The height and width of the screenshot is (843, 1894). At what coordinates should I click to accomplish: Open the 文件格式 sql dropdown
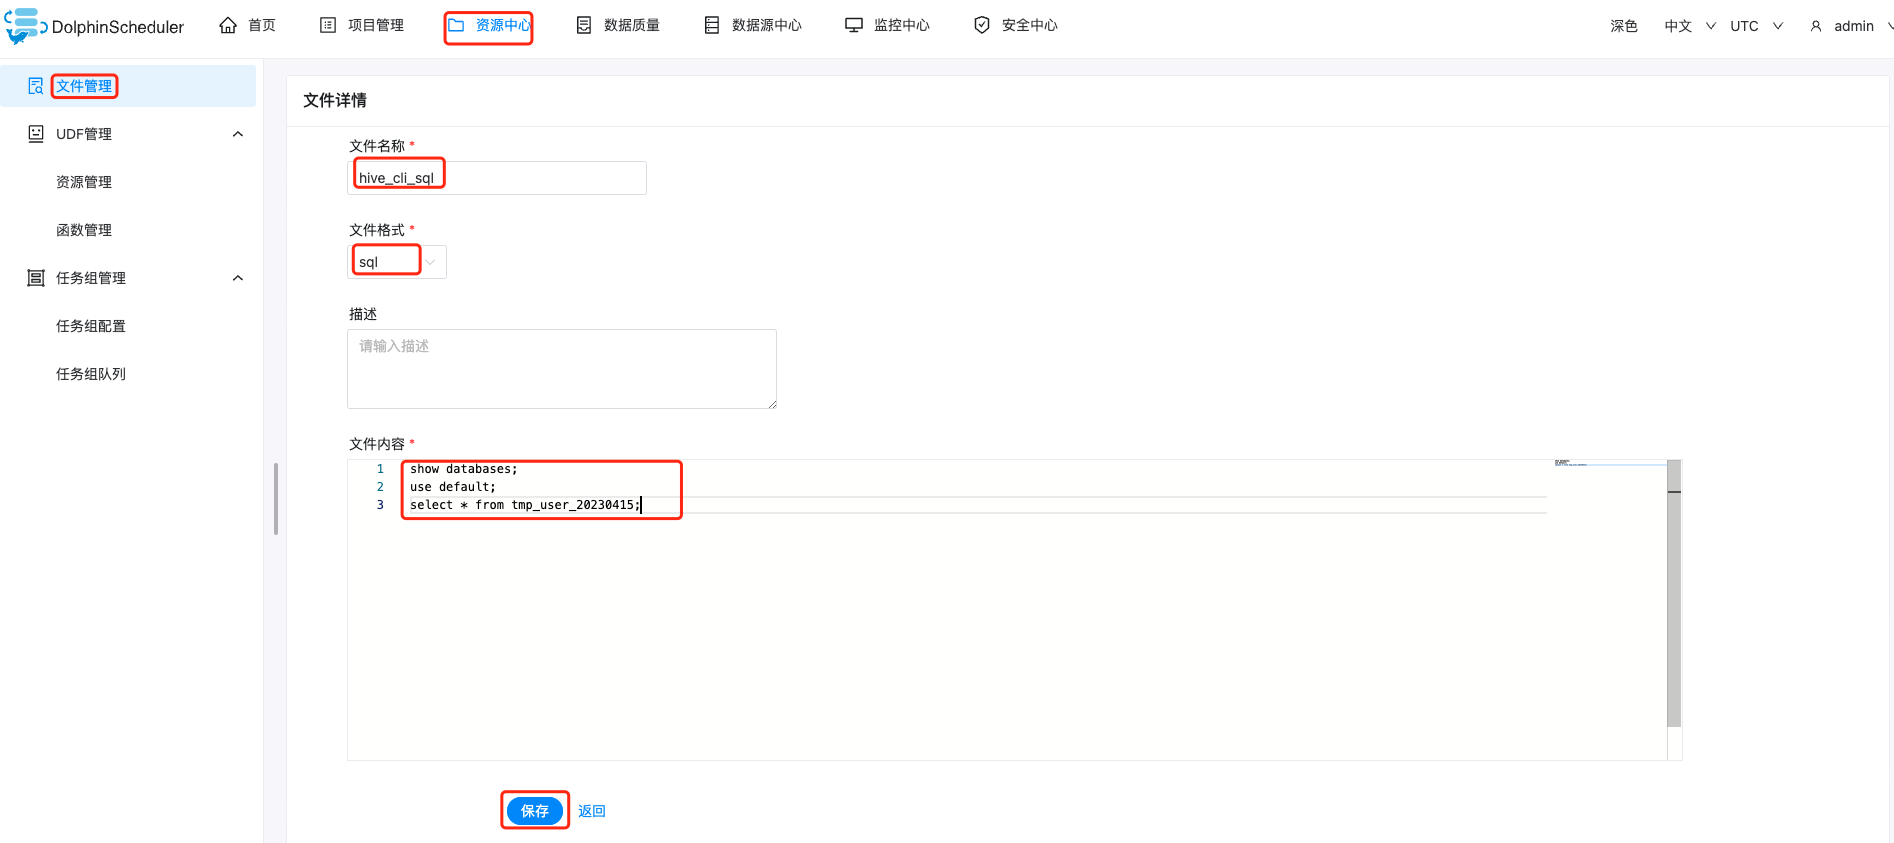(x=397, y=262)
